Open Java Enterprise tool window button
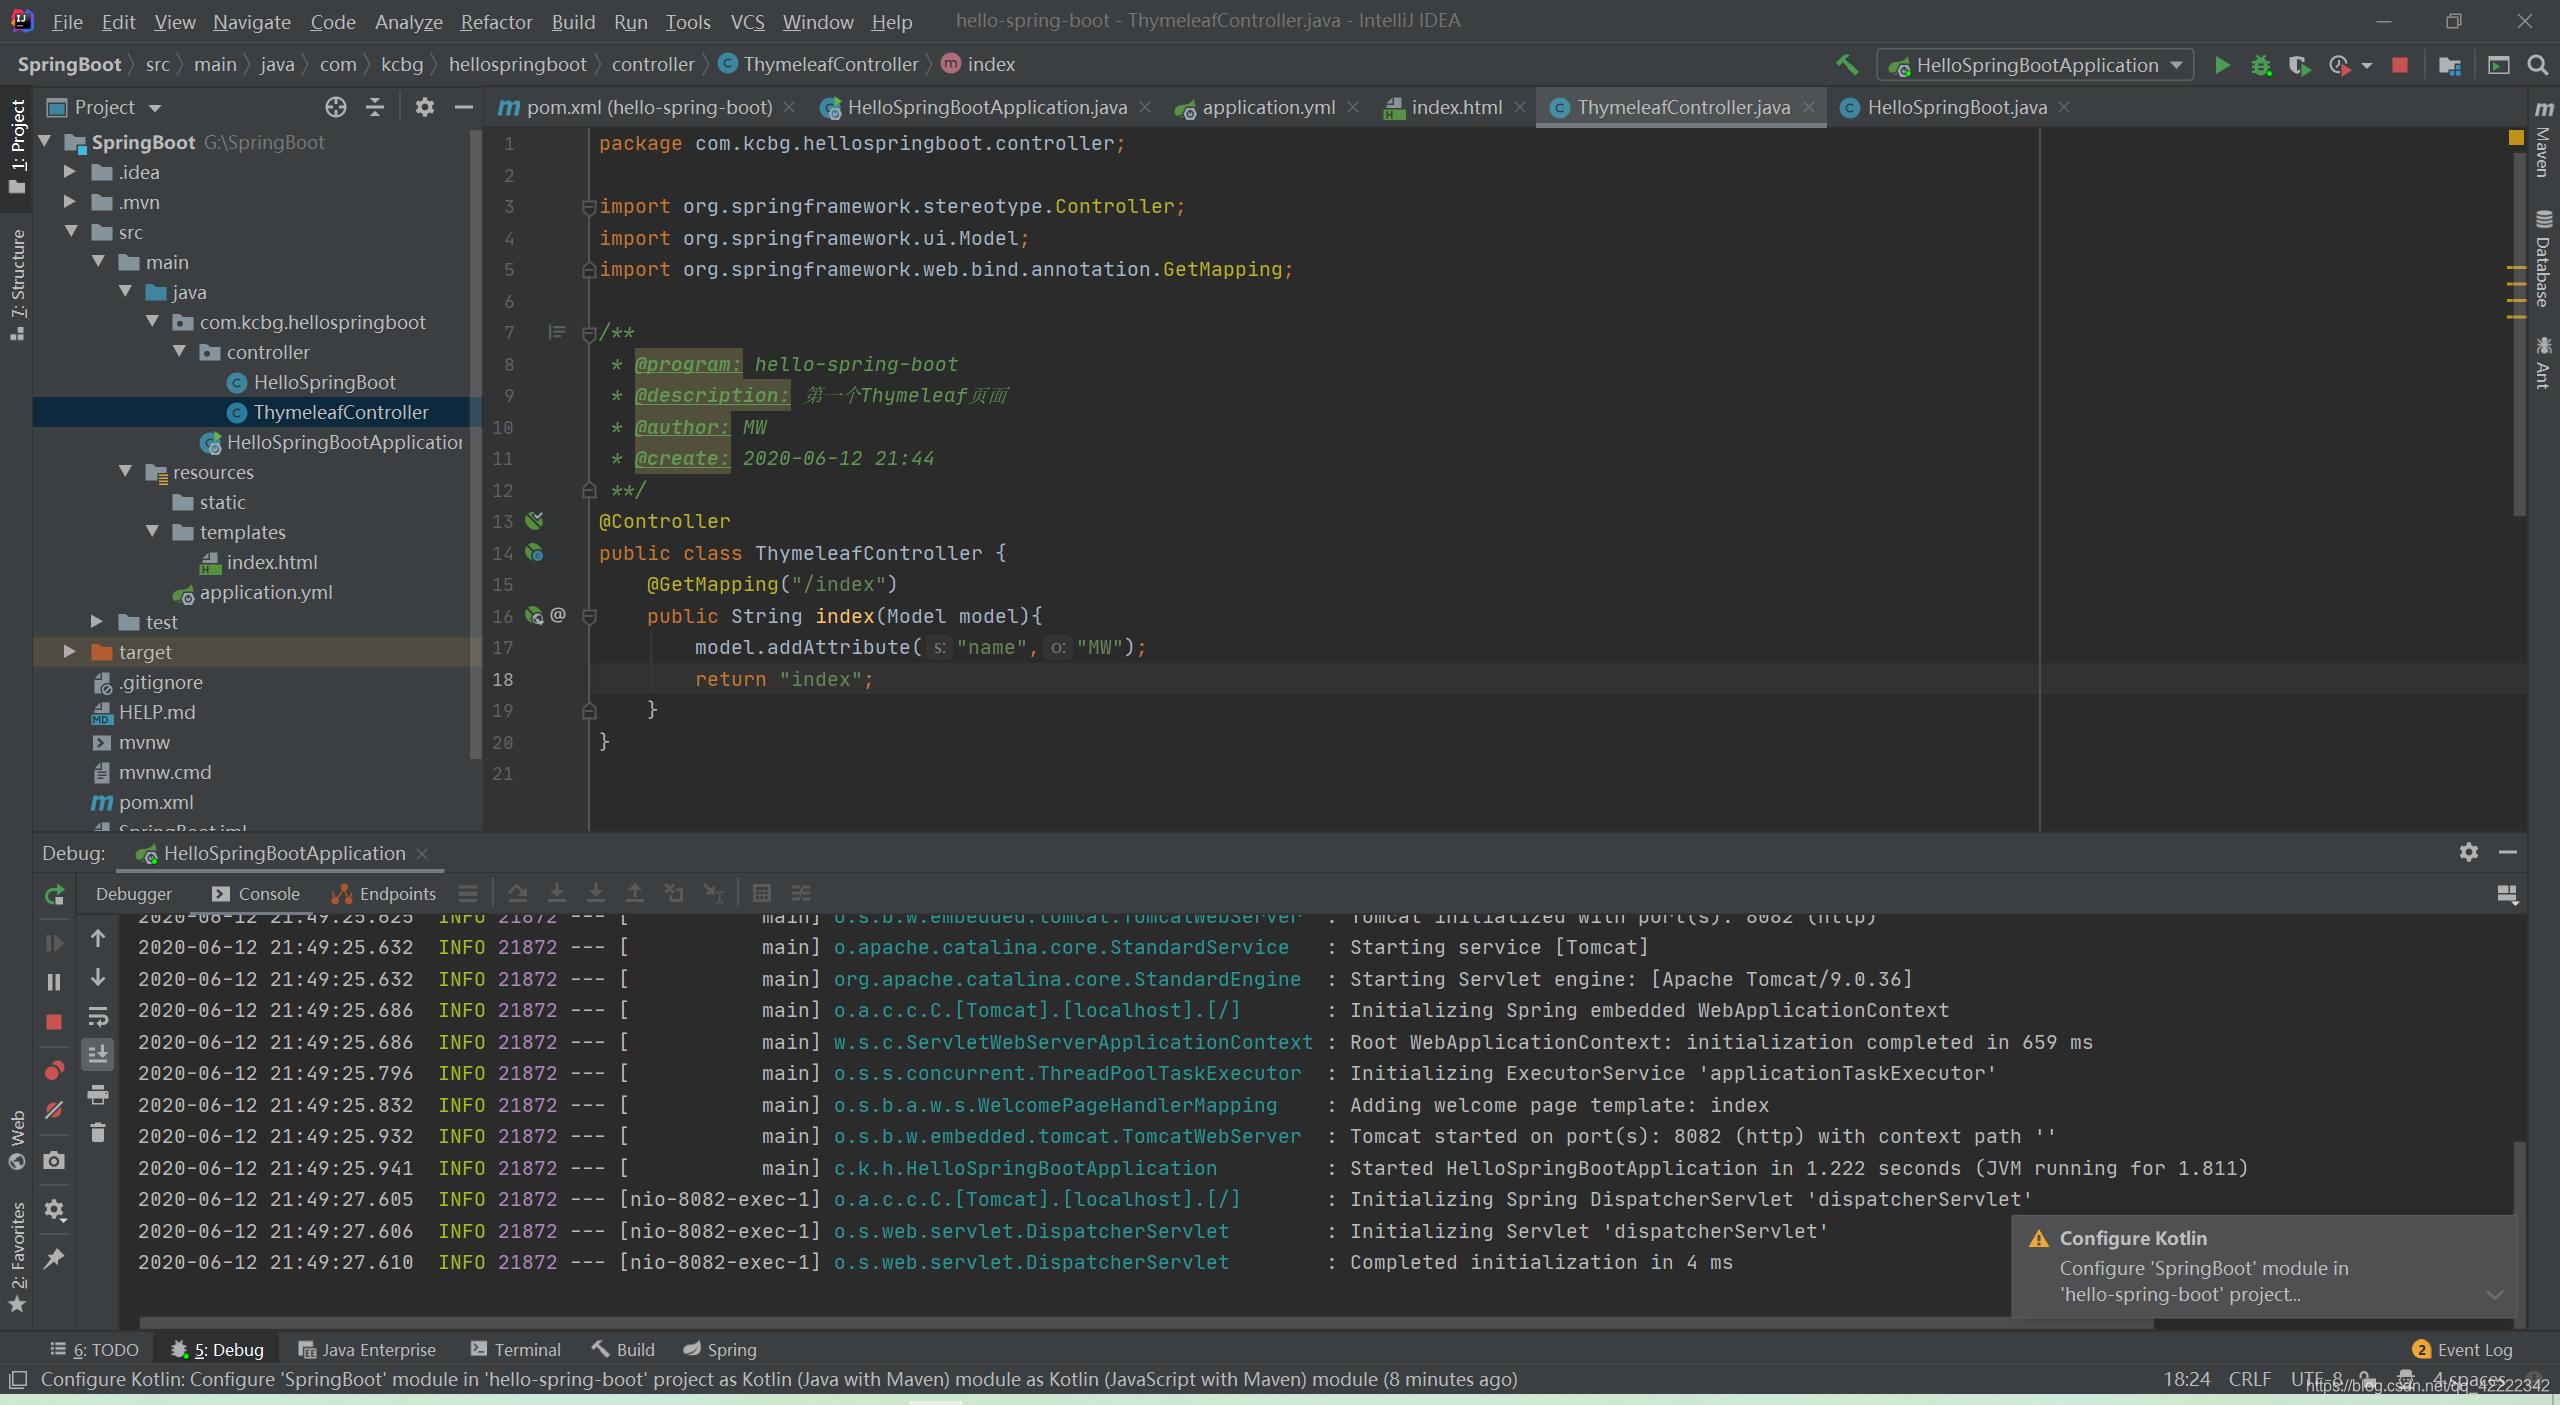 tap(368, 1350)
